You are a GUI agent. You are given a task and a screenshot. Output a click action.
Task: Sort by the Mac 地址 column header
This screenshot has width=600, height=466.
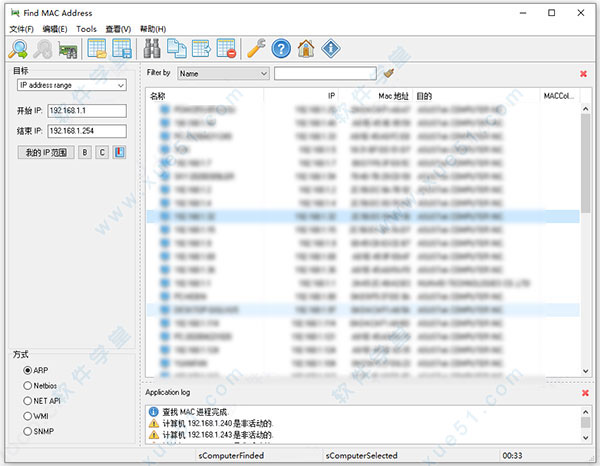pos(376,96)
